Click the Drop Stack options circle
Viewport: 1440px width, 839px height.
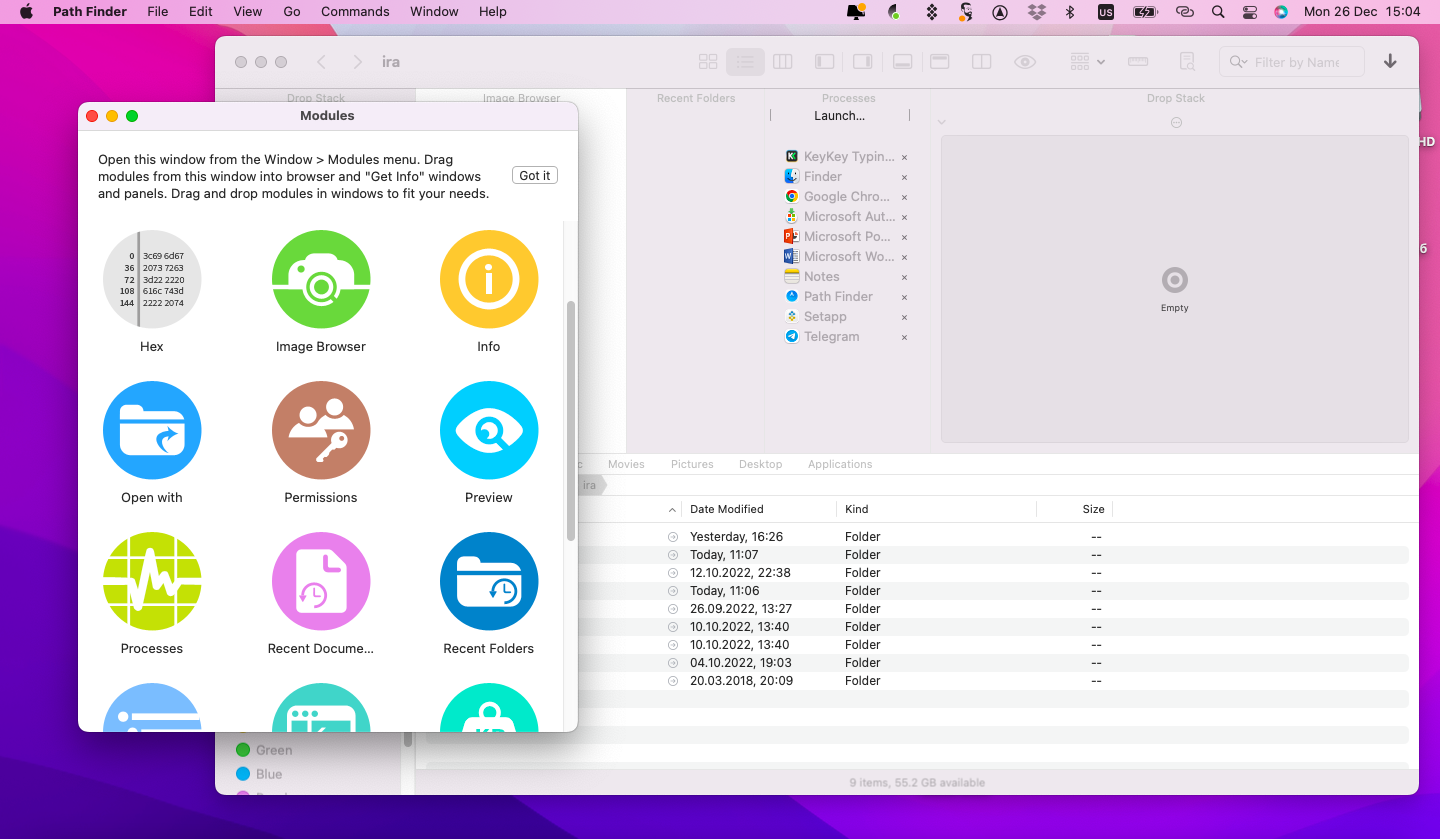1176,122
